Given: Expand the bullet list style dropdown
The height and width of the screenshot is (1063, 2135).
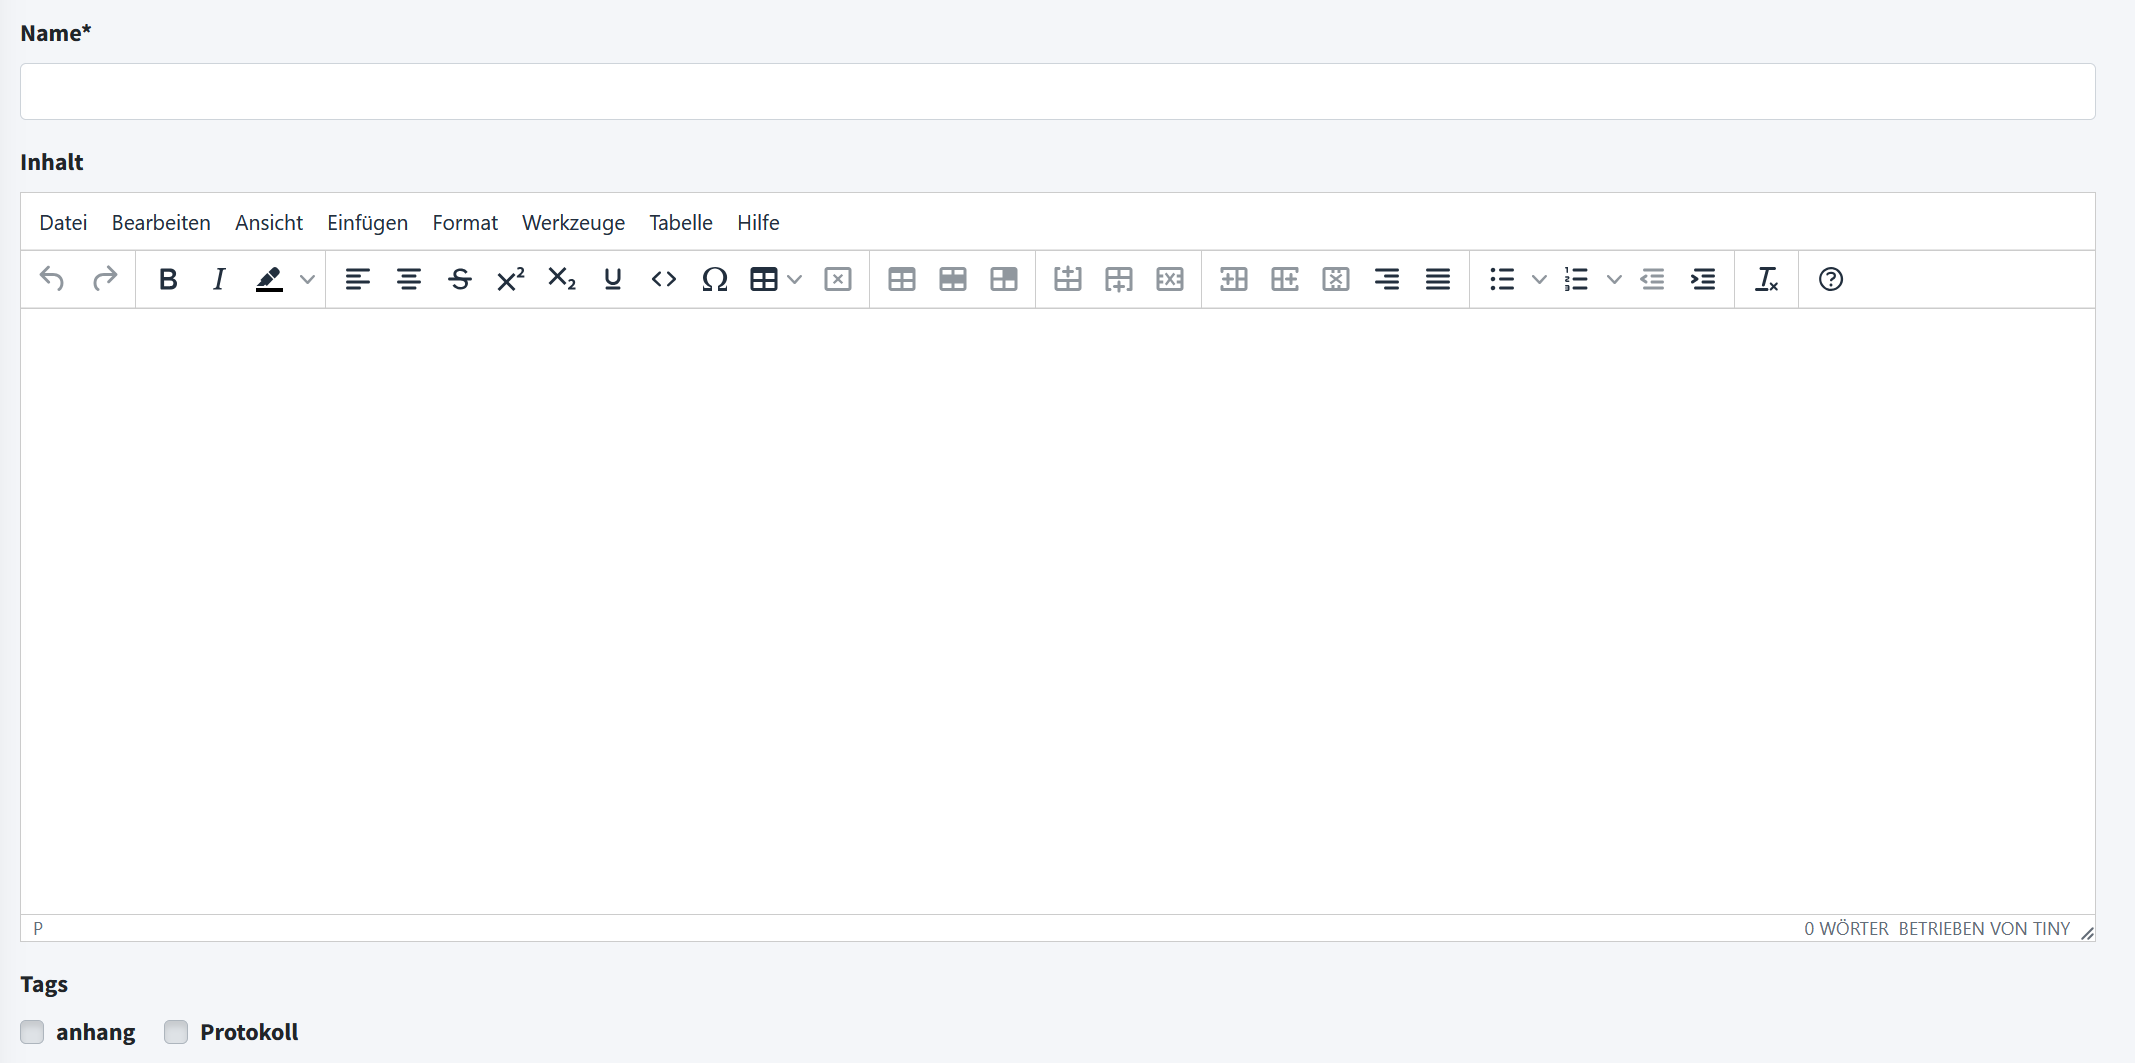Looking at the screenshot, I should (x=1539, y=279).
